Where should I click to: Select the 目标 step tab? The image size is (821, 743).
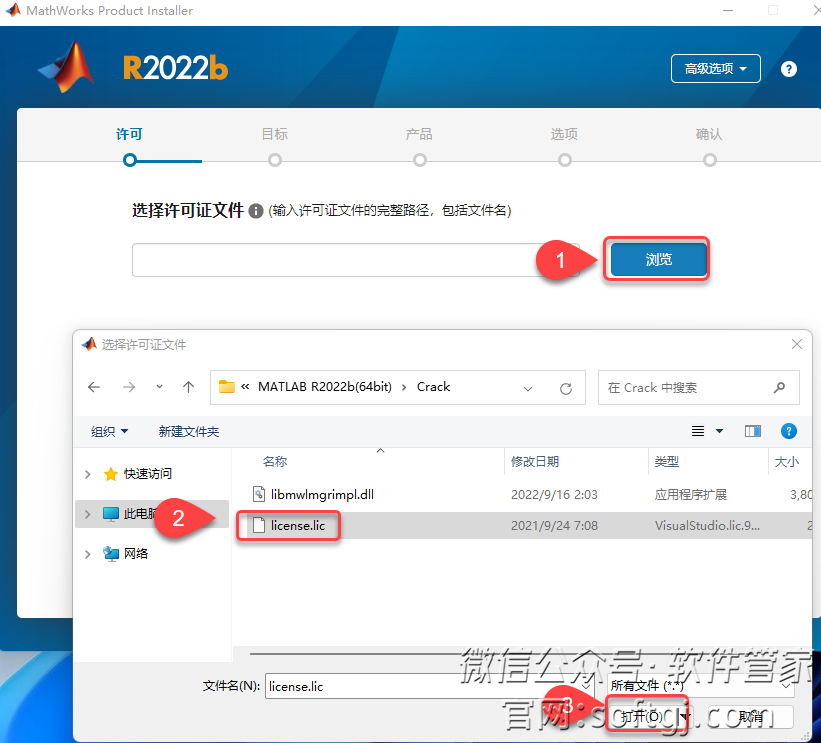point(274,134)
